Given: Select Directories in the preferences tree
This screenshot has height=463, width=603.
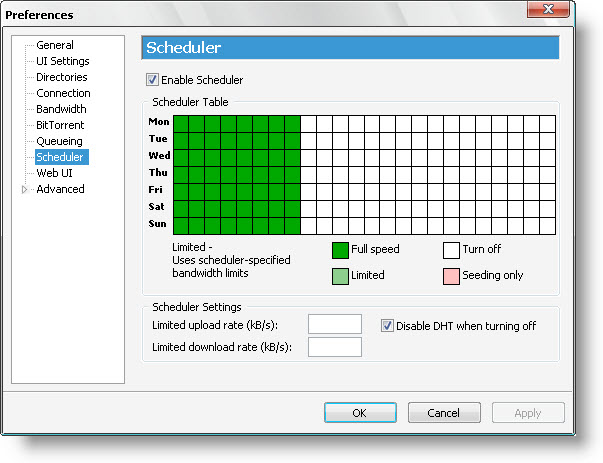Looking at the screenshot, I should click(62, 77).
